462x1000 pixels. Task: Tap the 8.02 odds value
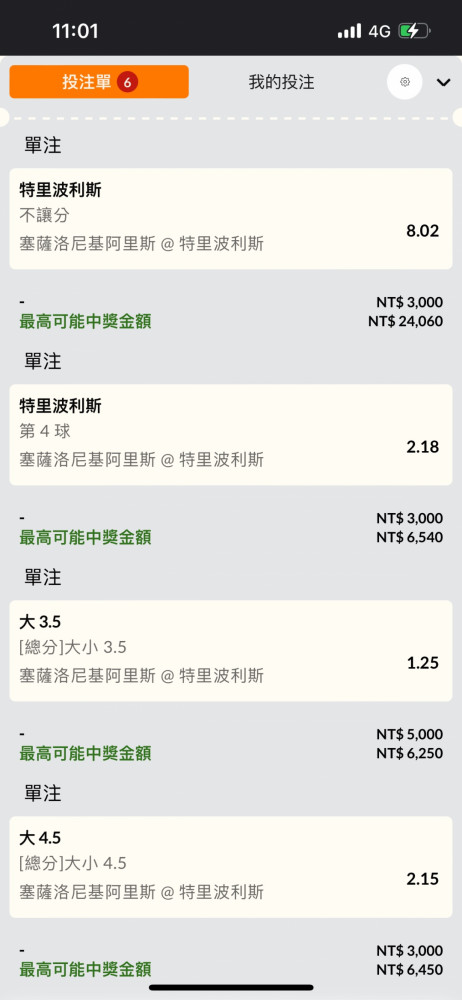pos(422,231)
